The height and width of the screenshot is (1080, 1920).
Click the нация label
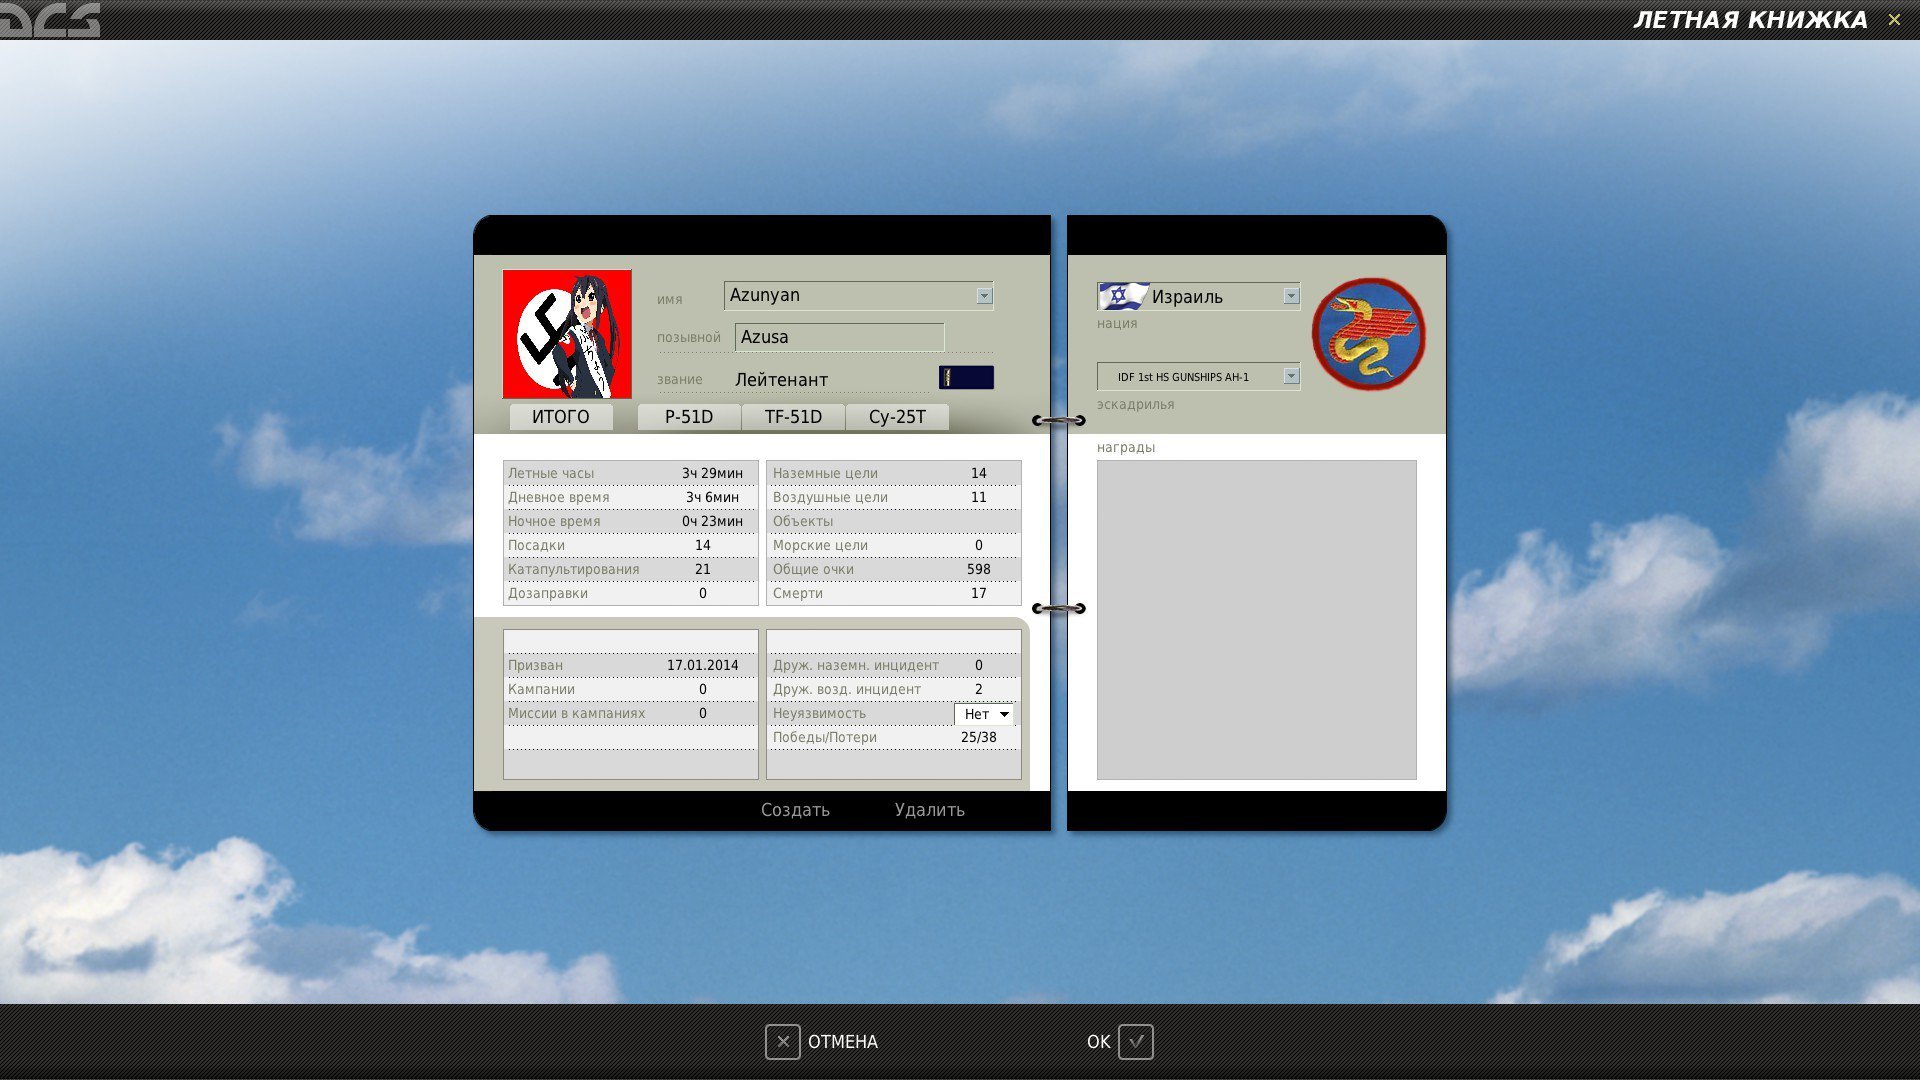(x=1116, y=323)
